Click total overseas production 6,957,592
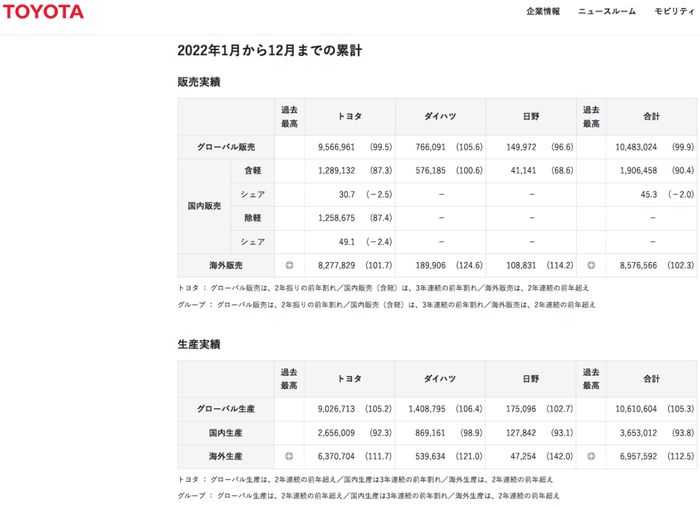Viewport: 700px width, 507px height. [638, 456]
